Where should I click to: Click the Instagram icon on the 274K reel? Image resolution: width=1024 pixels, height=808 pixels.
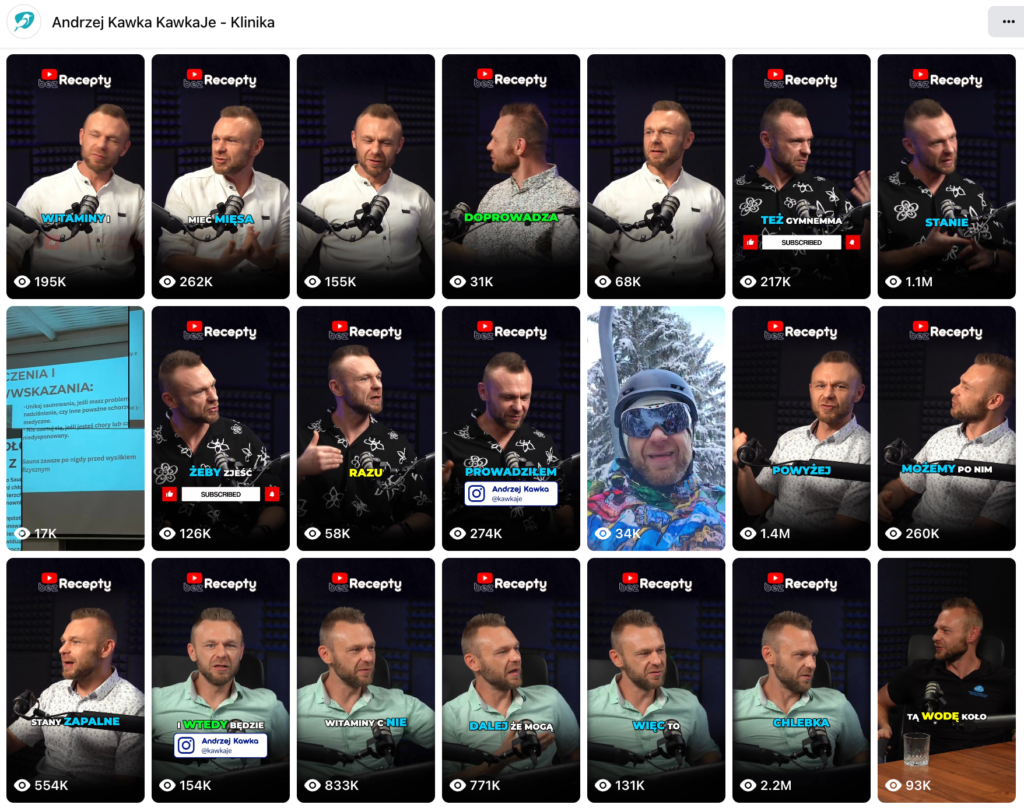[477, 493]
